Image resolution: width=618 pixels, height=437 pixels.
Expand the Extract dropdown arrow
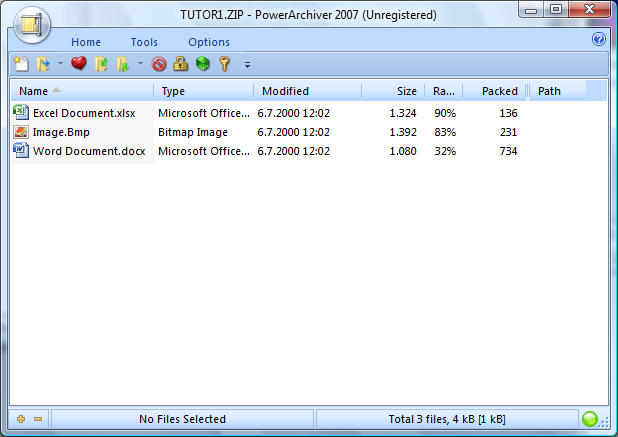point(140,64)
